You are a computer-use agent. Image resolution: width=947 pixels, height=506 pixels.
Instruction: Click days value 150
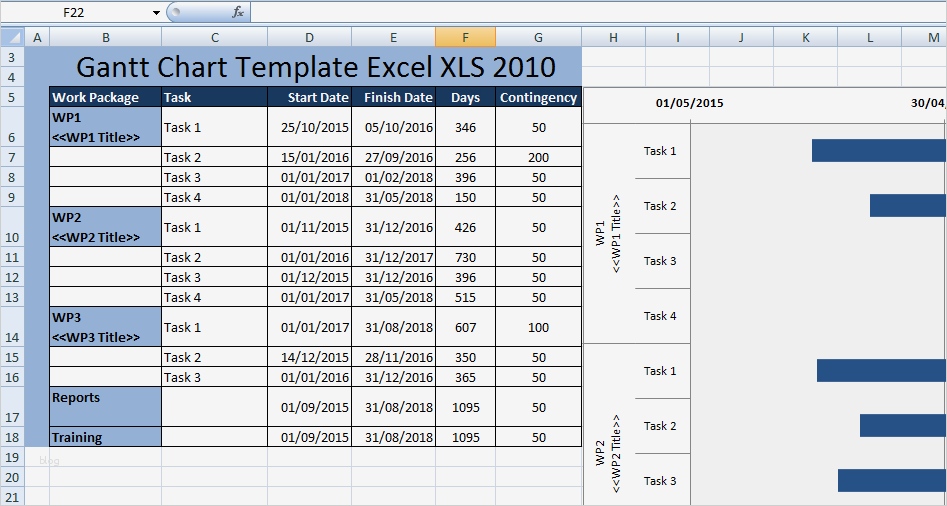465,197
